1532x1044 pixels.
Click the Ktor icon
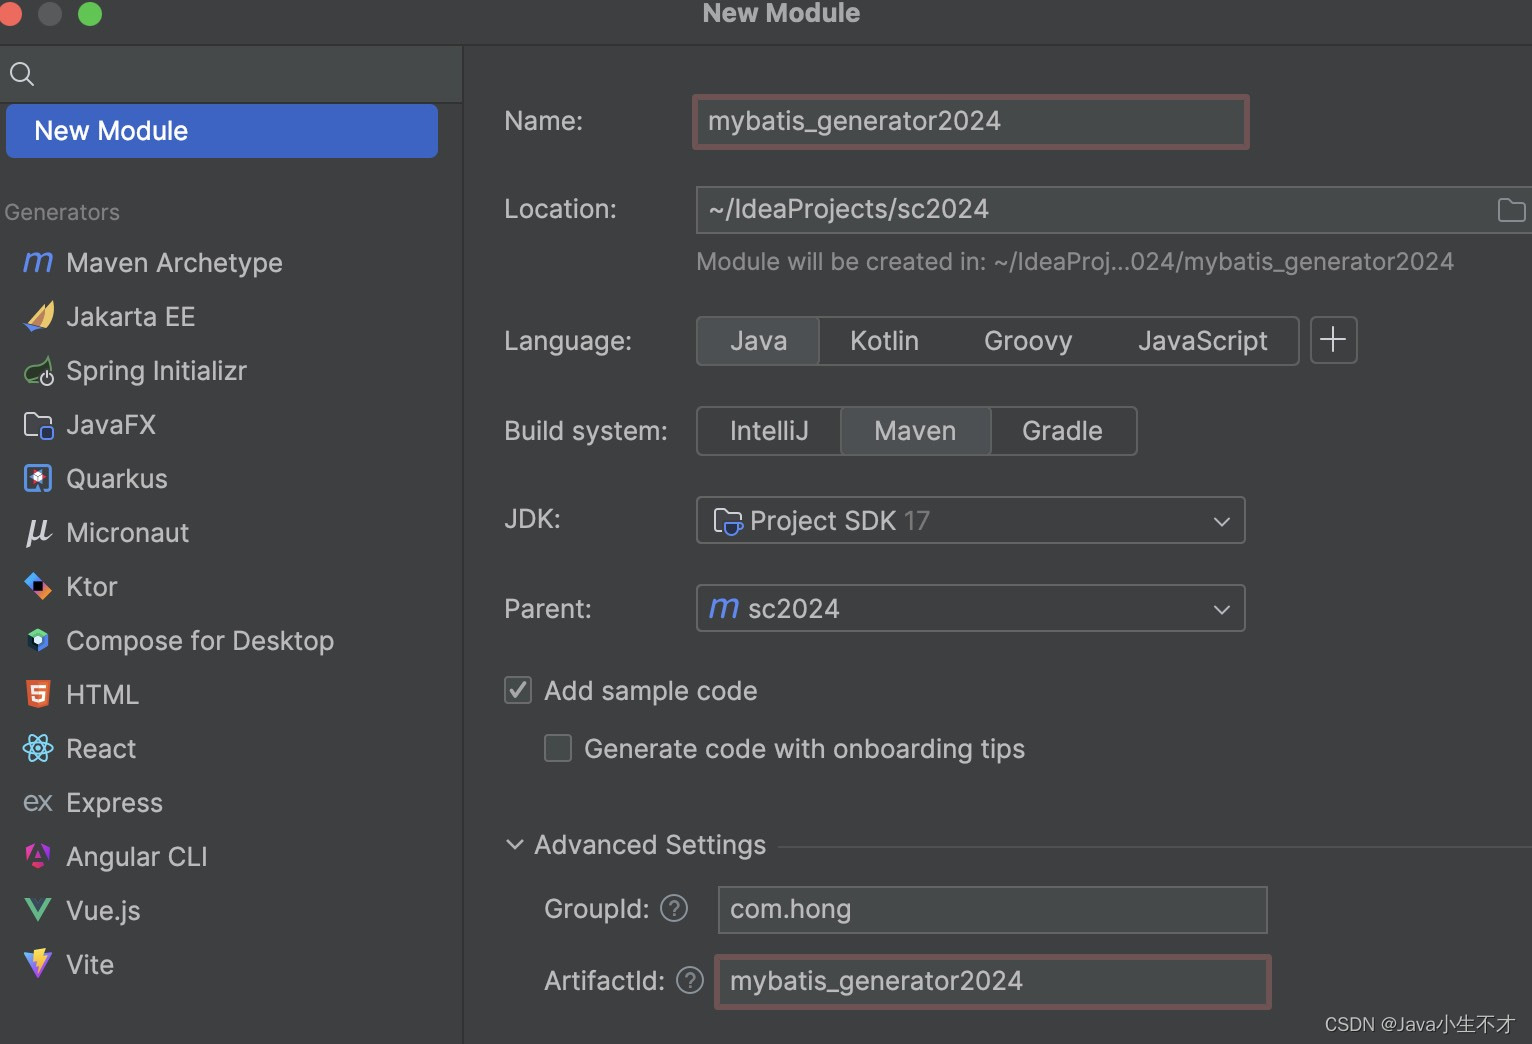tap(38, 587)
